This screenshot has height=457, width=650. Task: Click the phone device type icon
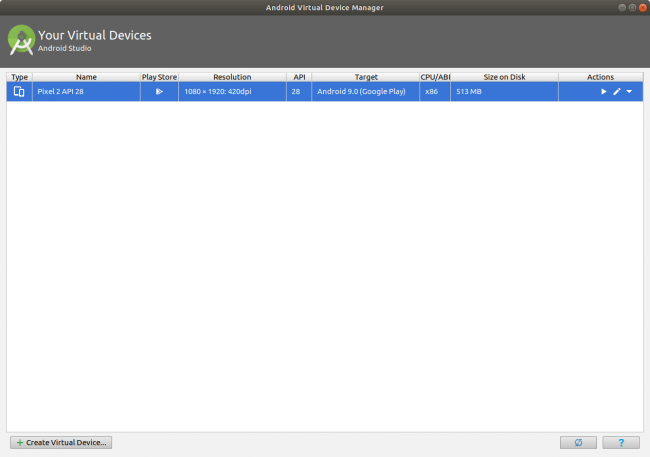point(19,91)
